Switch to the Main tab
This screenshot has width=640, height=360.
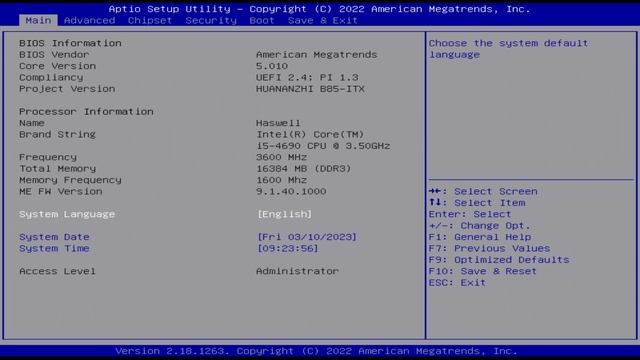pyautogui.click(x=38, y=20)
